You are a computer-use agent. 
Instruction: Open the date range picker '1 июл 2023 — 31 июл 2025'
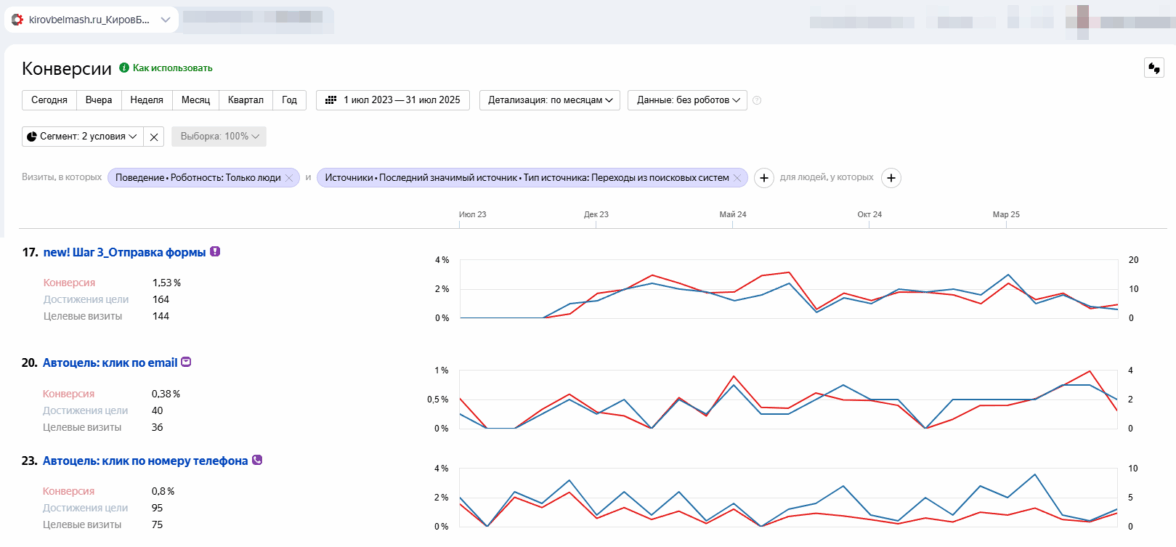pos(393,100)
